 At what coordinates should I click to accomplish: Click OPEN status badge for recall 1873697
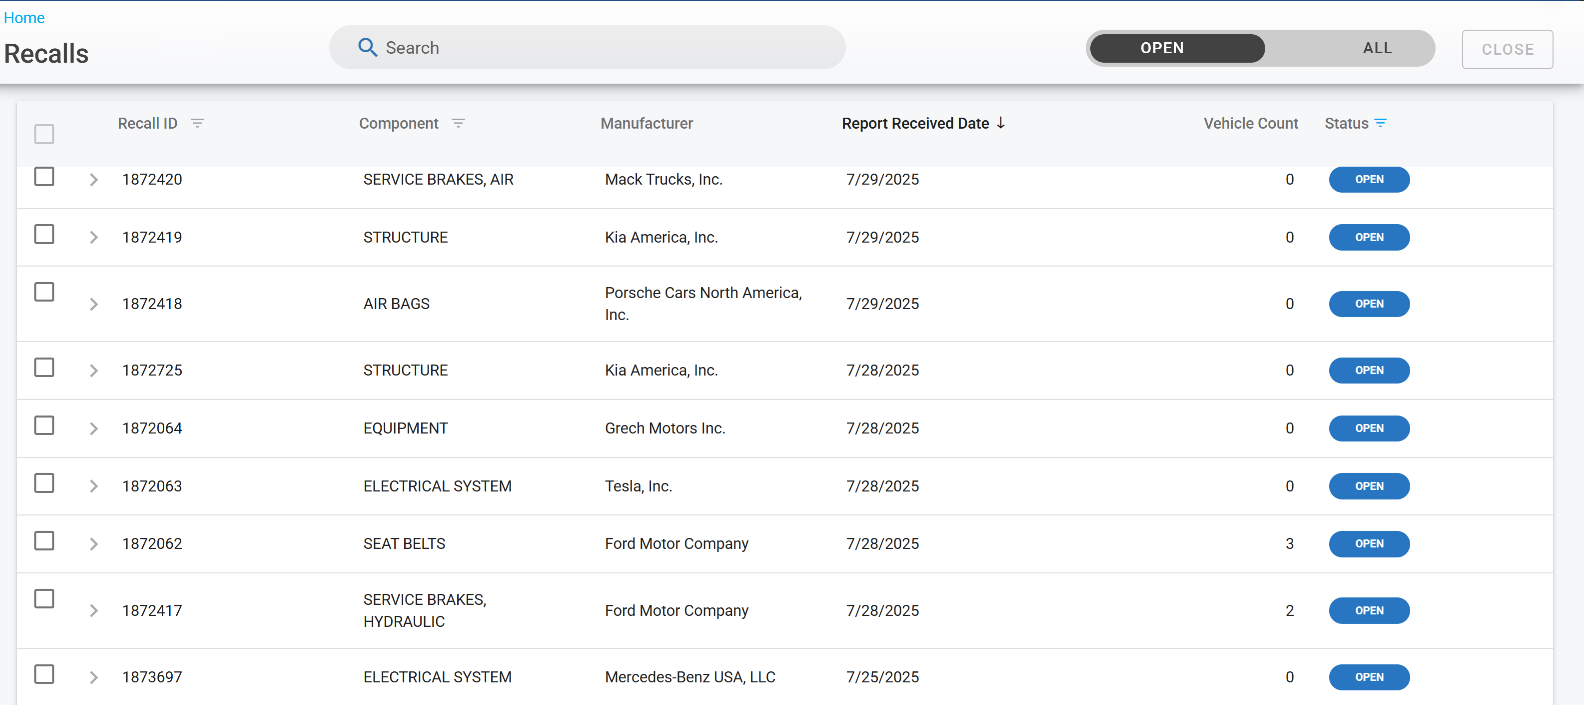coord(1368,677)
